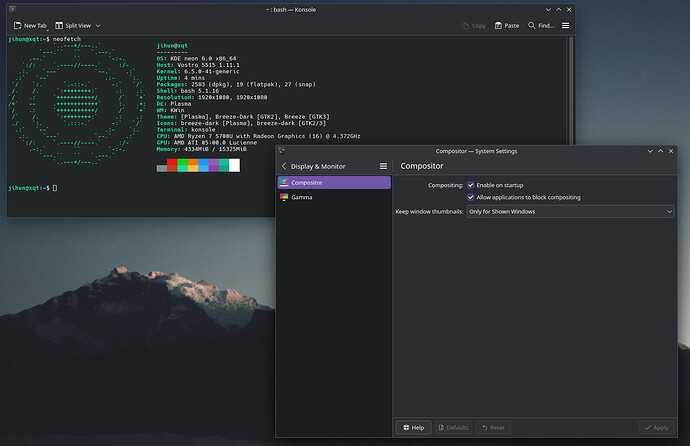The image size is (690, 446).
Task: Minimize the Konsole window
Action: coord(548,9)
